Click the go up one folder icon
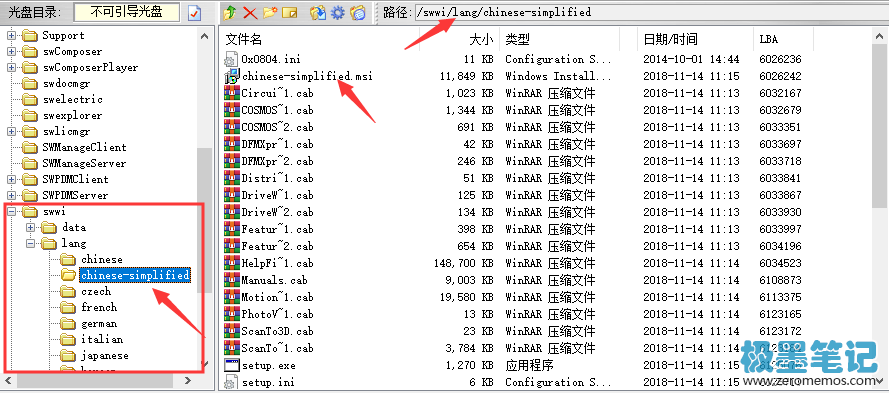This screenshot has height=393, width=889. [x=230, y=12]
